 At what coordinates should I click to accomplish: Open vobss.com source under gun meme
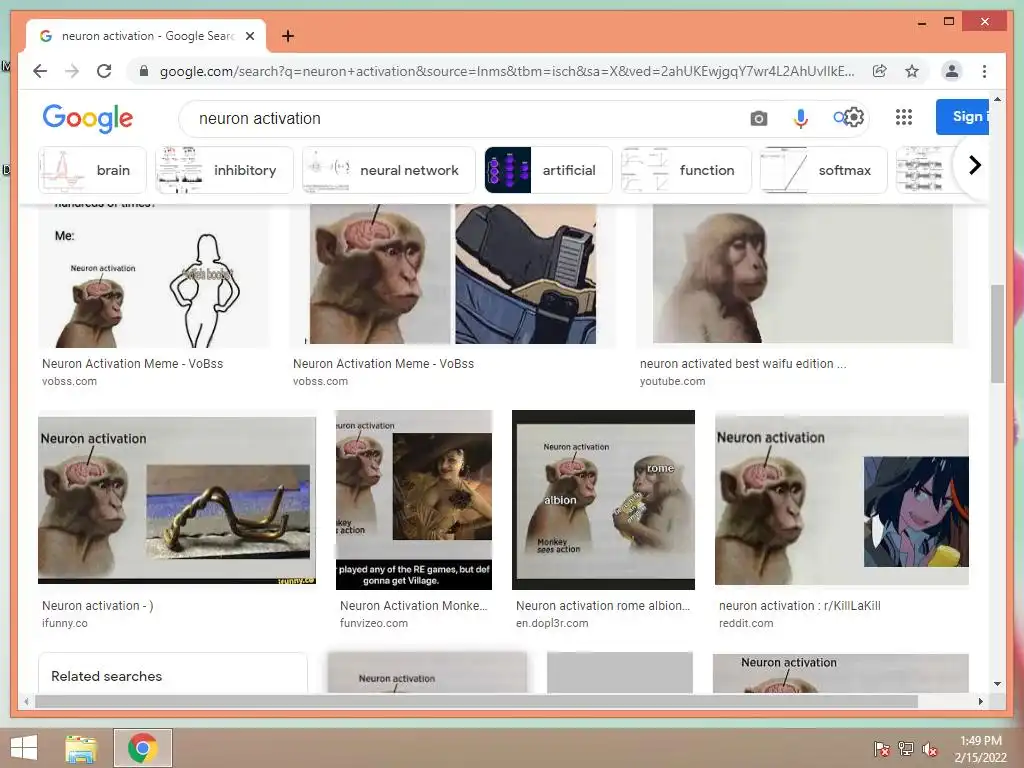pyautogui.click(x=320, y=381)
